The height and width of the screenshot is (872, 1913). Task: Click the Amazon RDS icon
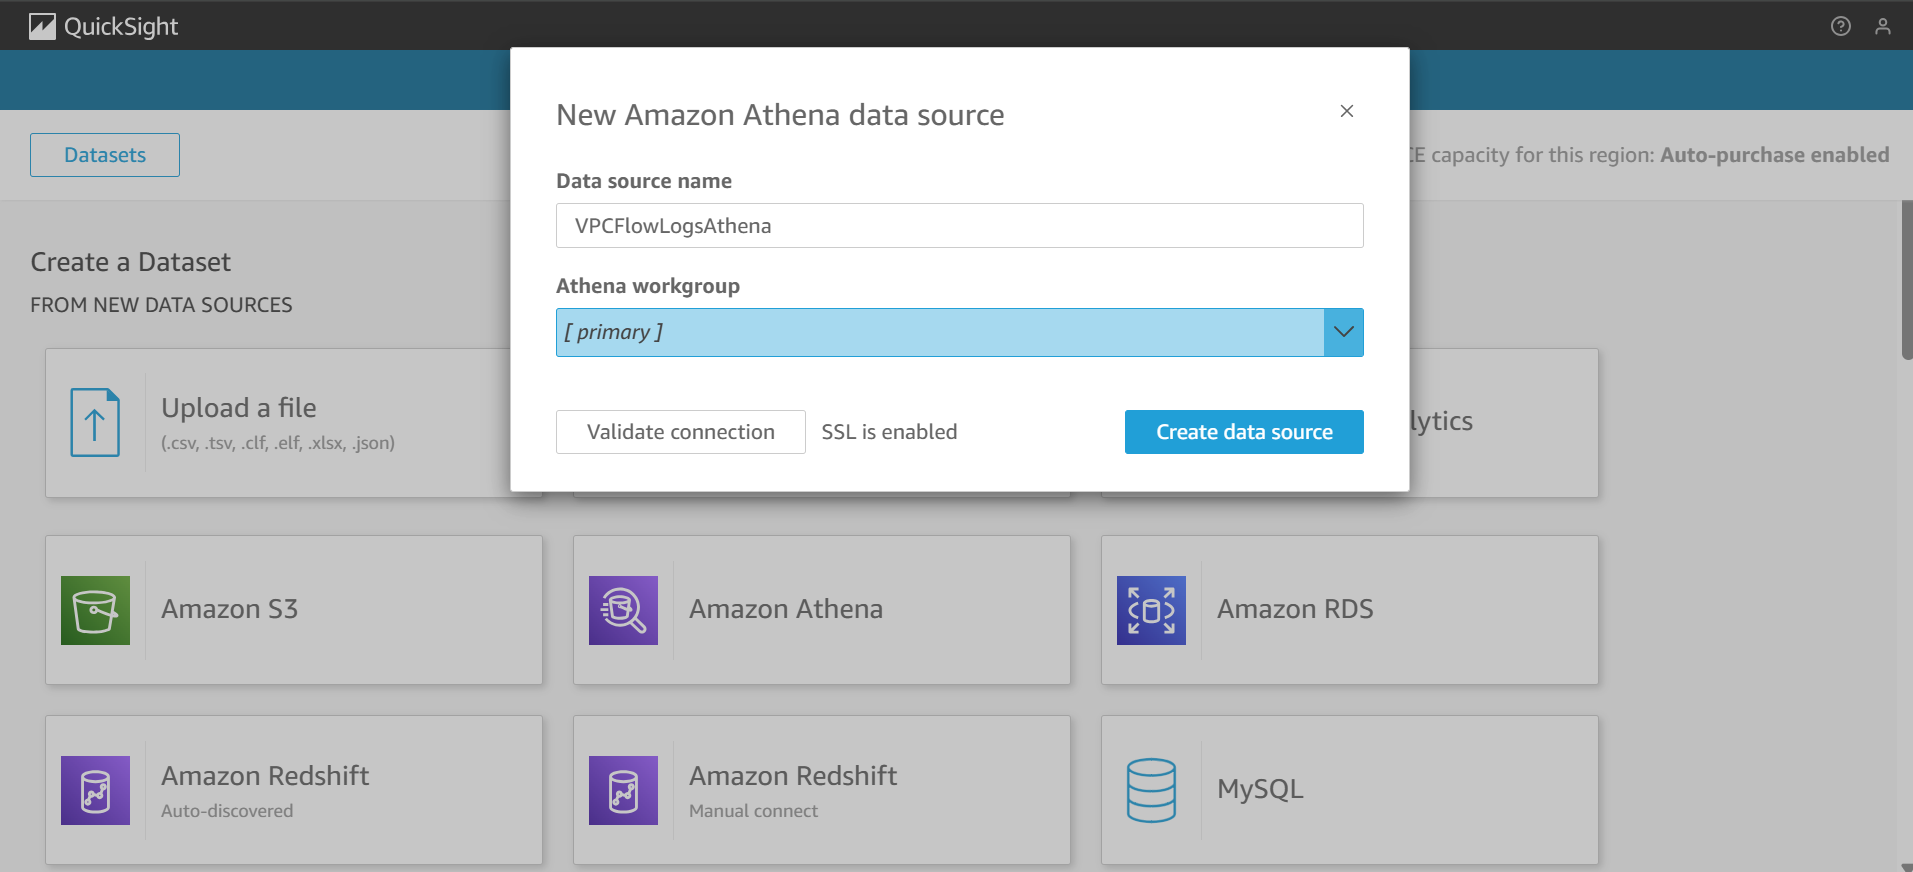click(1151, 610)
